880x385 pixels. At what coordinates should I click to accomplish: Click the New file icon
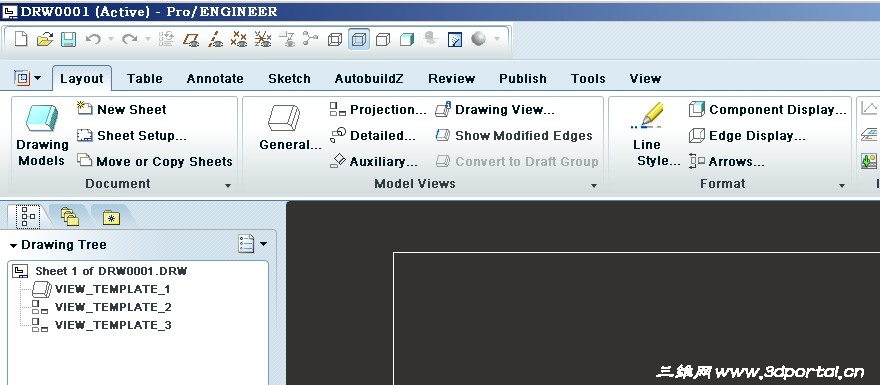click(21, 39)
